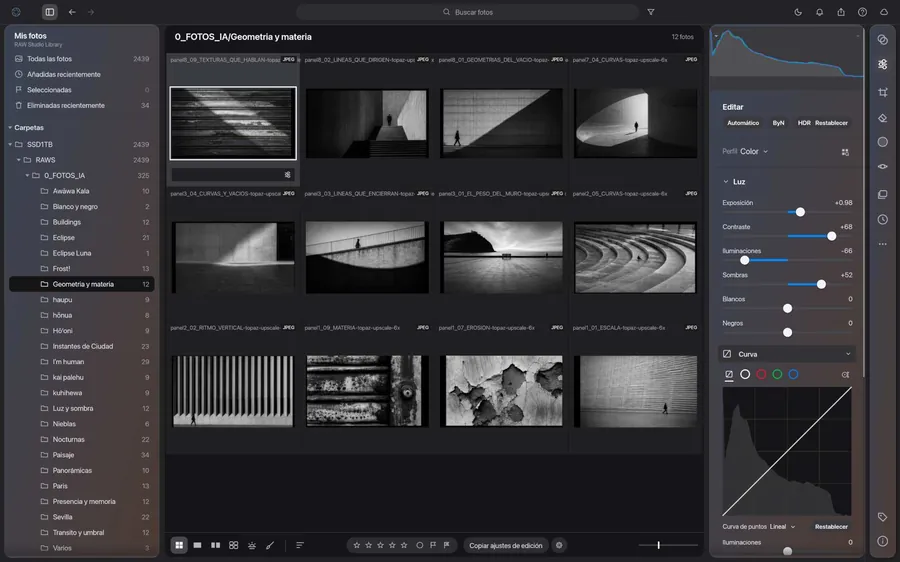
Task: Rate photo with the first star
Action: click(356, 545)
